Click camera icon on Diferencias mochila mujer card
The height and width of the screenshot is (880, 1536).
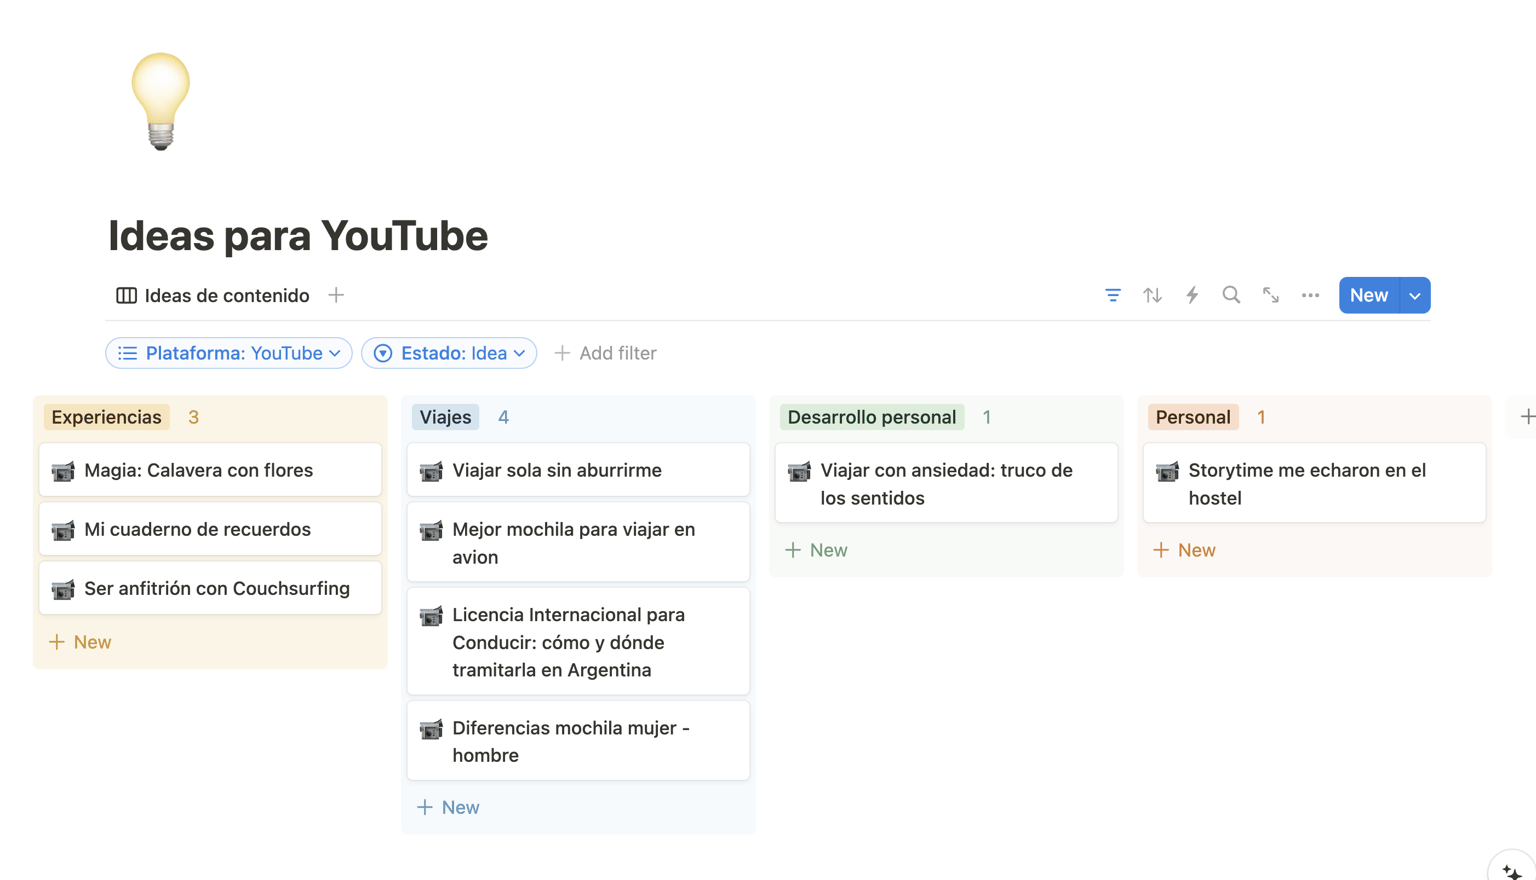[431, 729]
